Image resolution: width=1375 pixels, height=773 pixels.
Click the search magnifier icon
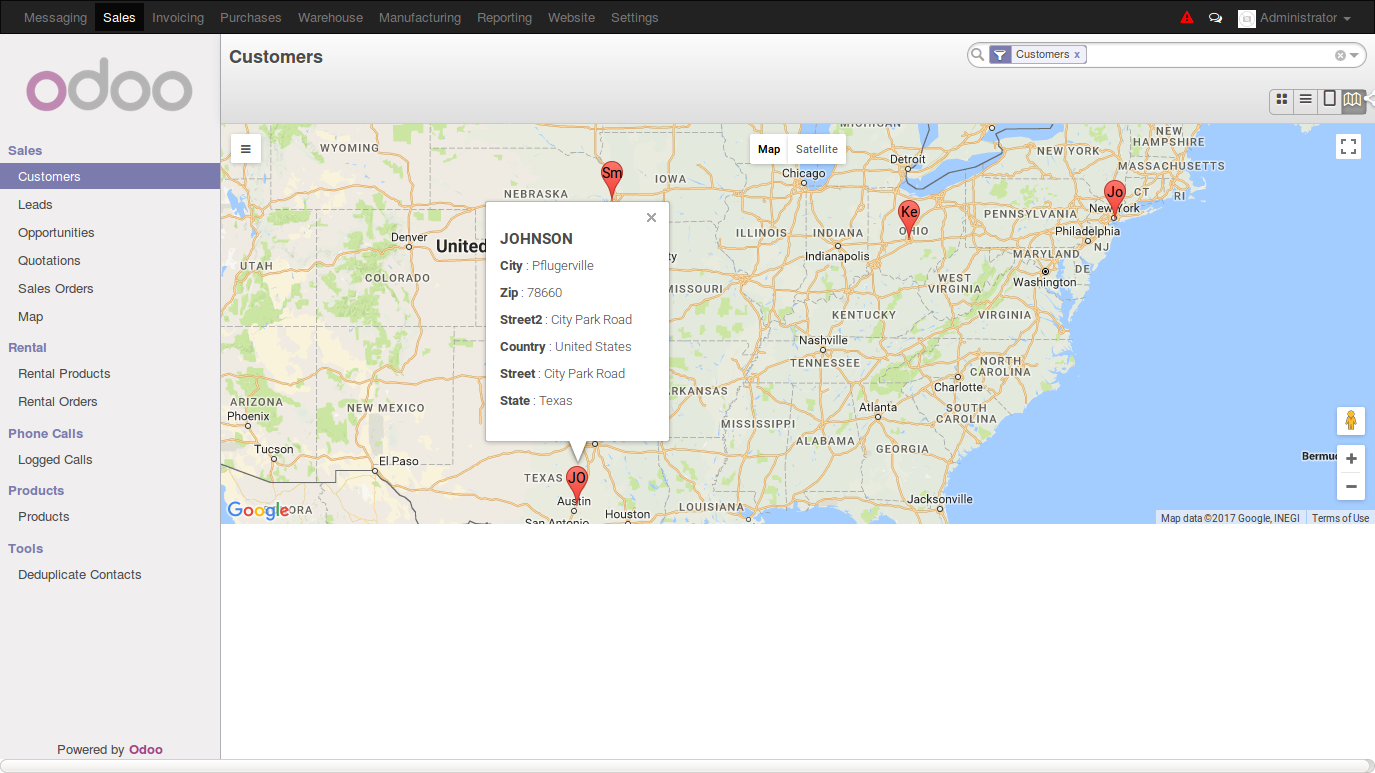[x=978, y=55]
